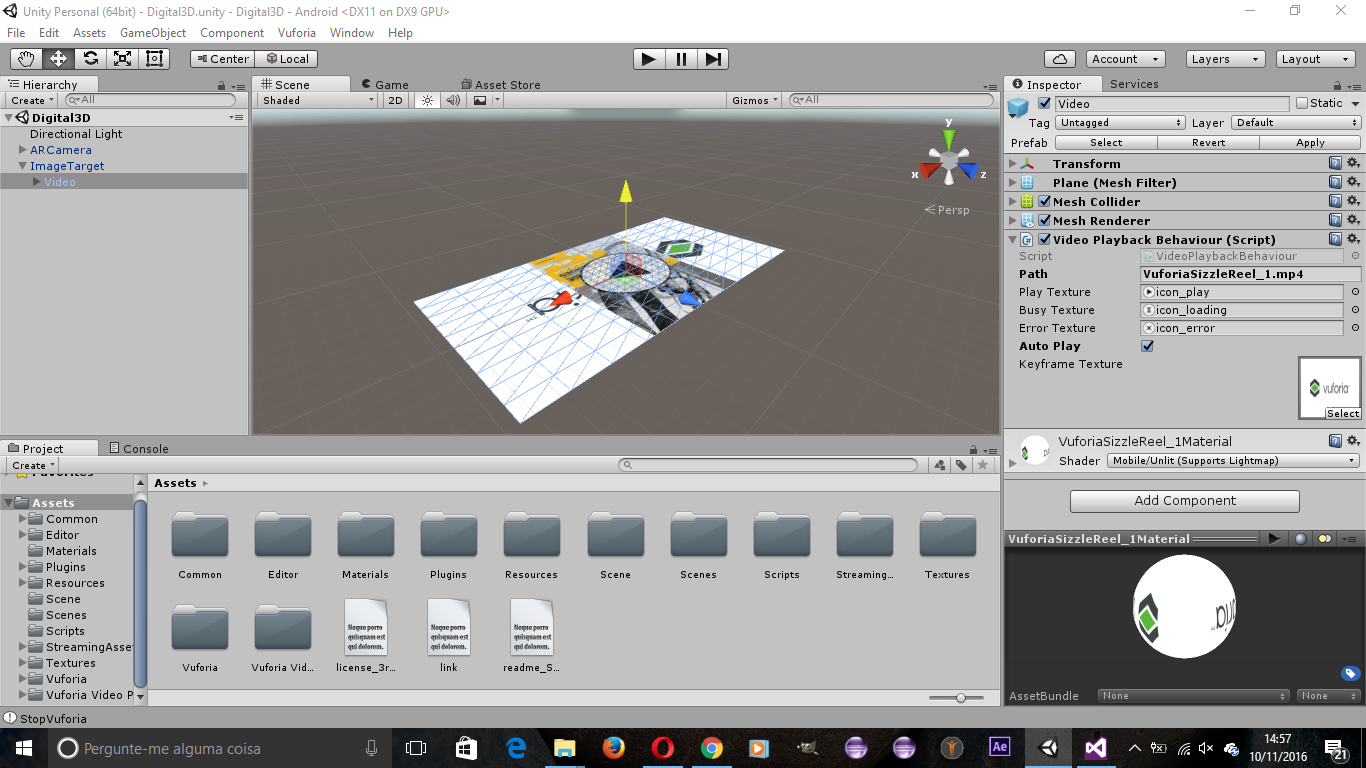Step forward one frame
Image resolution: width=1366 pixels, height=768 pixels.
coord(712,59)
